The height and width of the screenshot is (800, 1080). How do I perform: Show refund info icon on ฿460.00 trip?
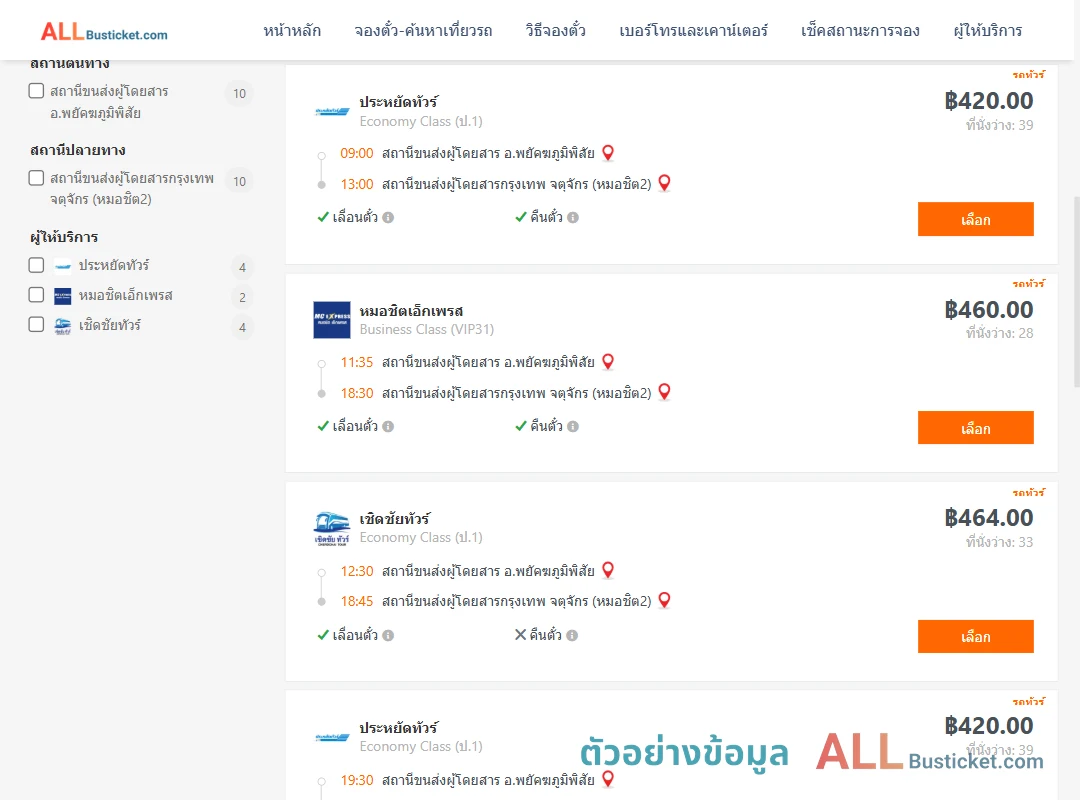[573, 427]
